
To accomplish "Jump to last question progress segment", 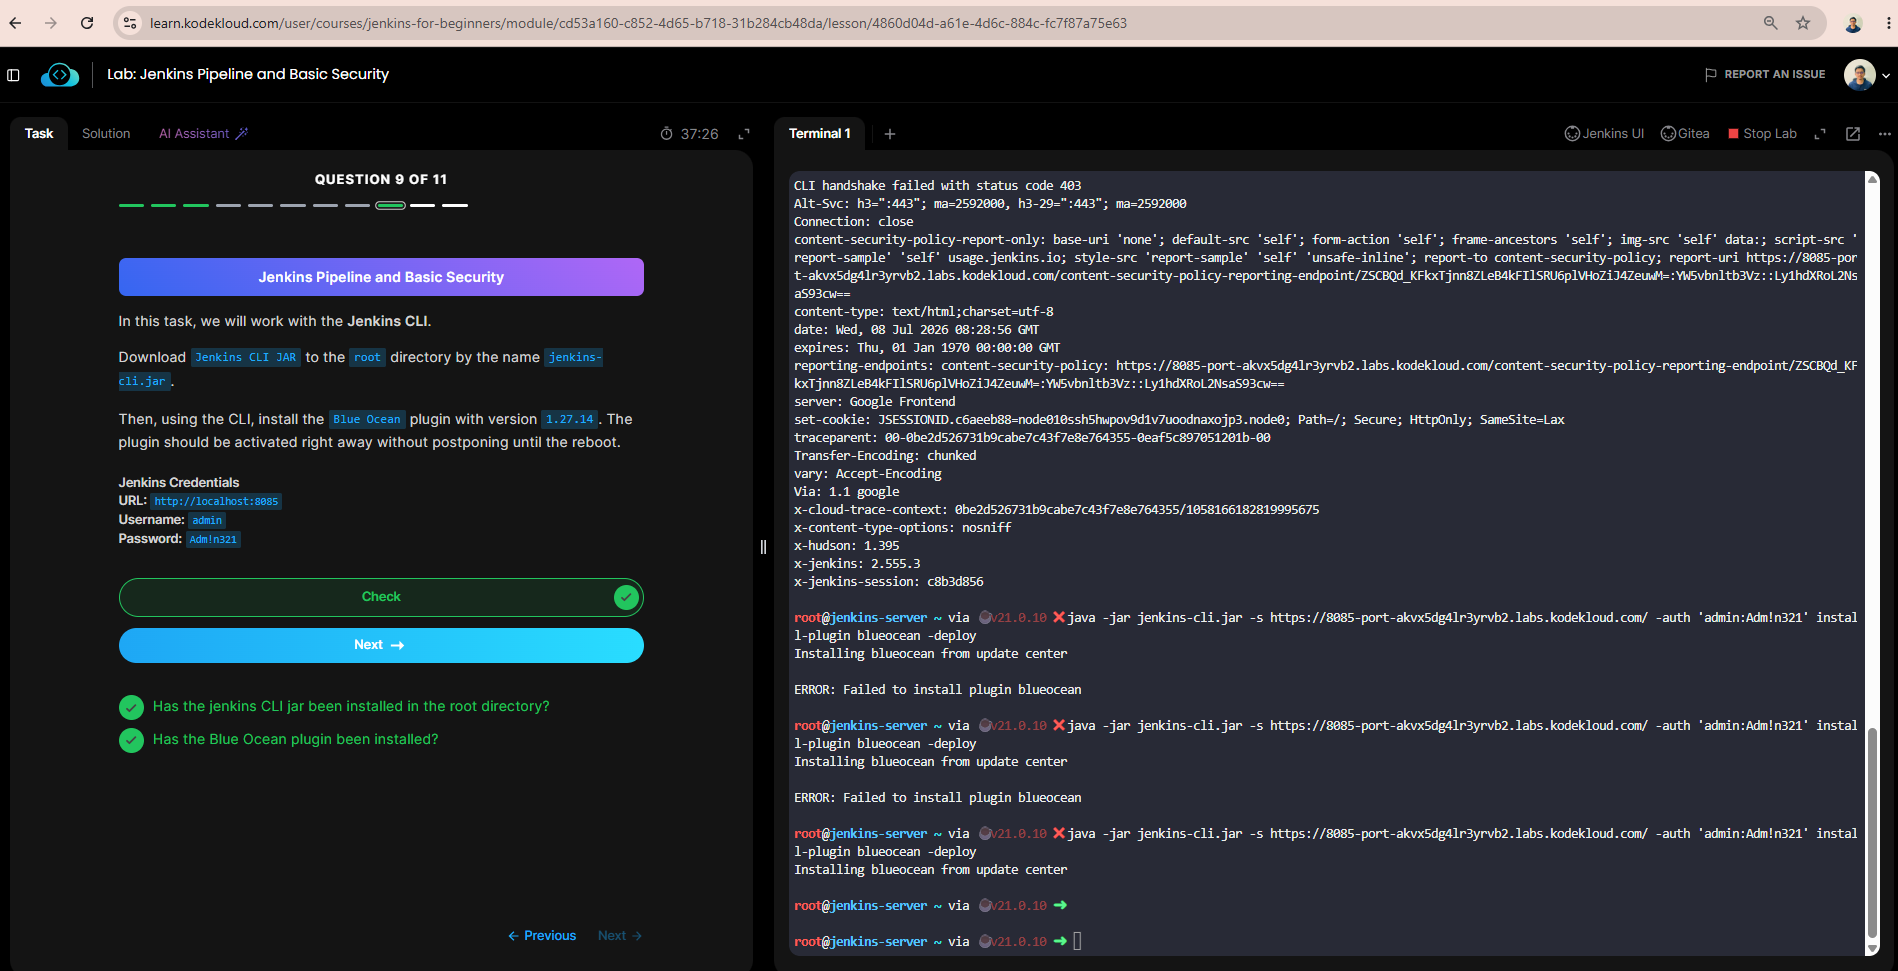I will pyautogui.click(x=455, y=205).
